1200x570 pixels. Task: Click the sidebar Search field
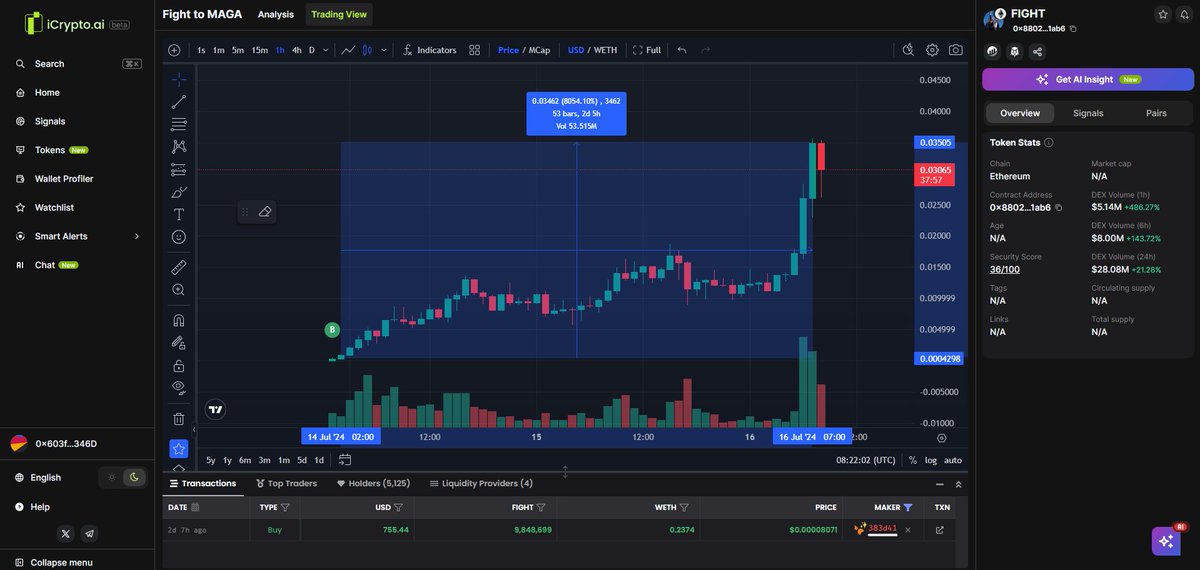pyautogui.click(x=78, y=64)
